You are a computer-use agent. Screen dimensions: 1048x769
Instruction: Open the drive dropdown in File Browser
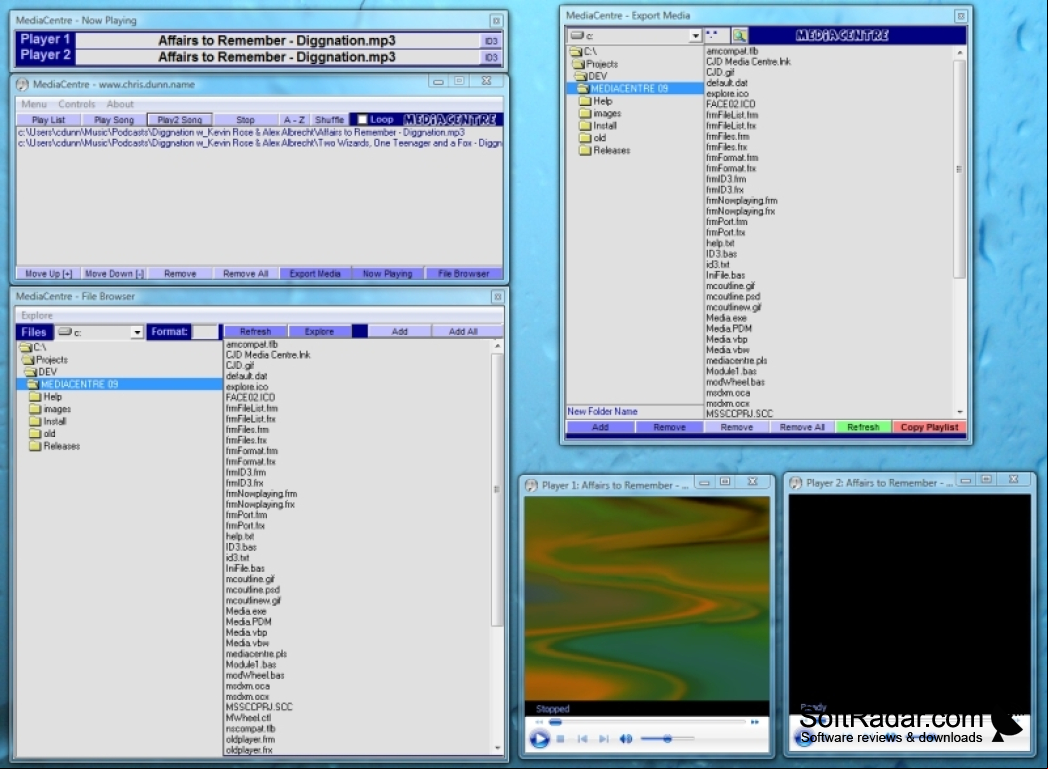pos(137,333)
